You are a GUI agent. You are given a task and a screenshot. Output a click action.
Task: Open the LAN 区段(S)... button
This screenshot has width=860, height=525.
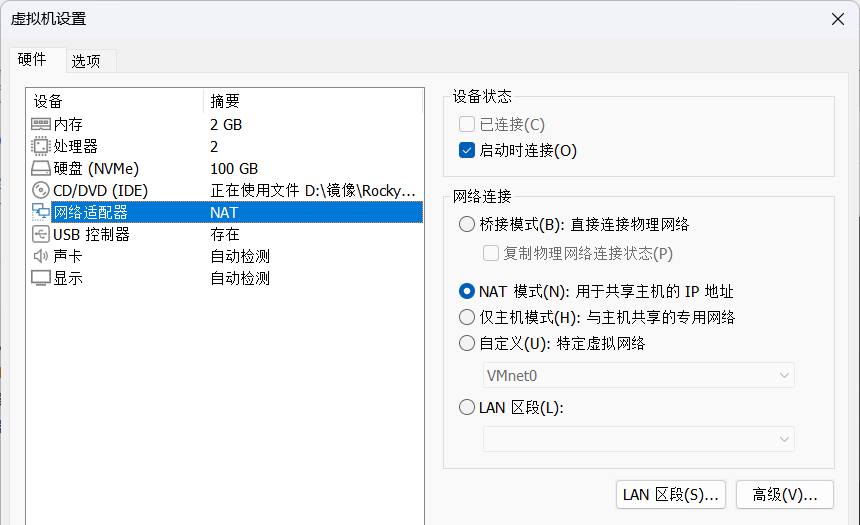671,495
